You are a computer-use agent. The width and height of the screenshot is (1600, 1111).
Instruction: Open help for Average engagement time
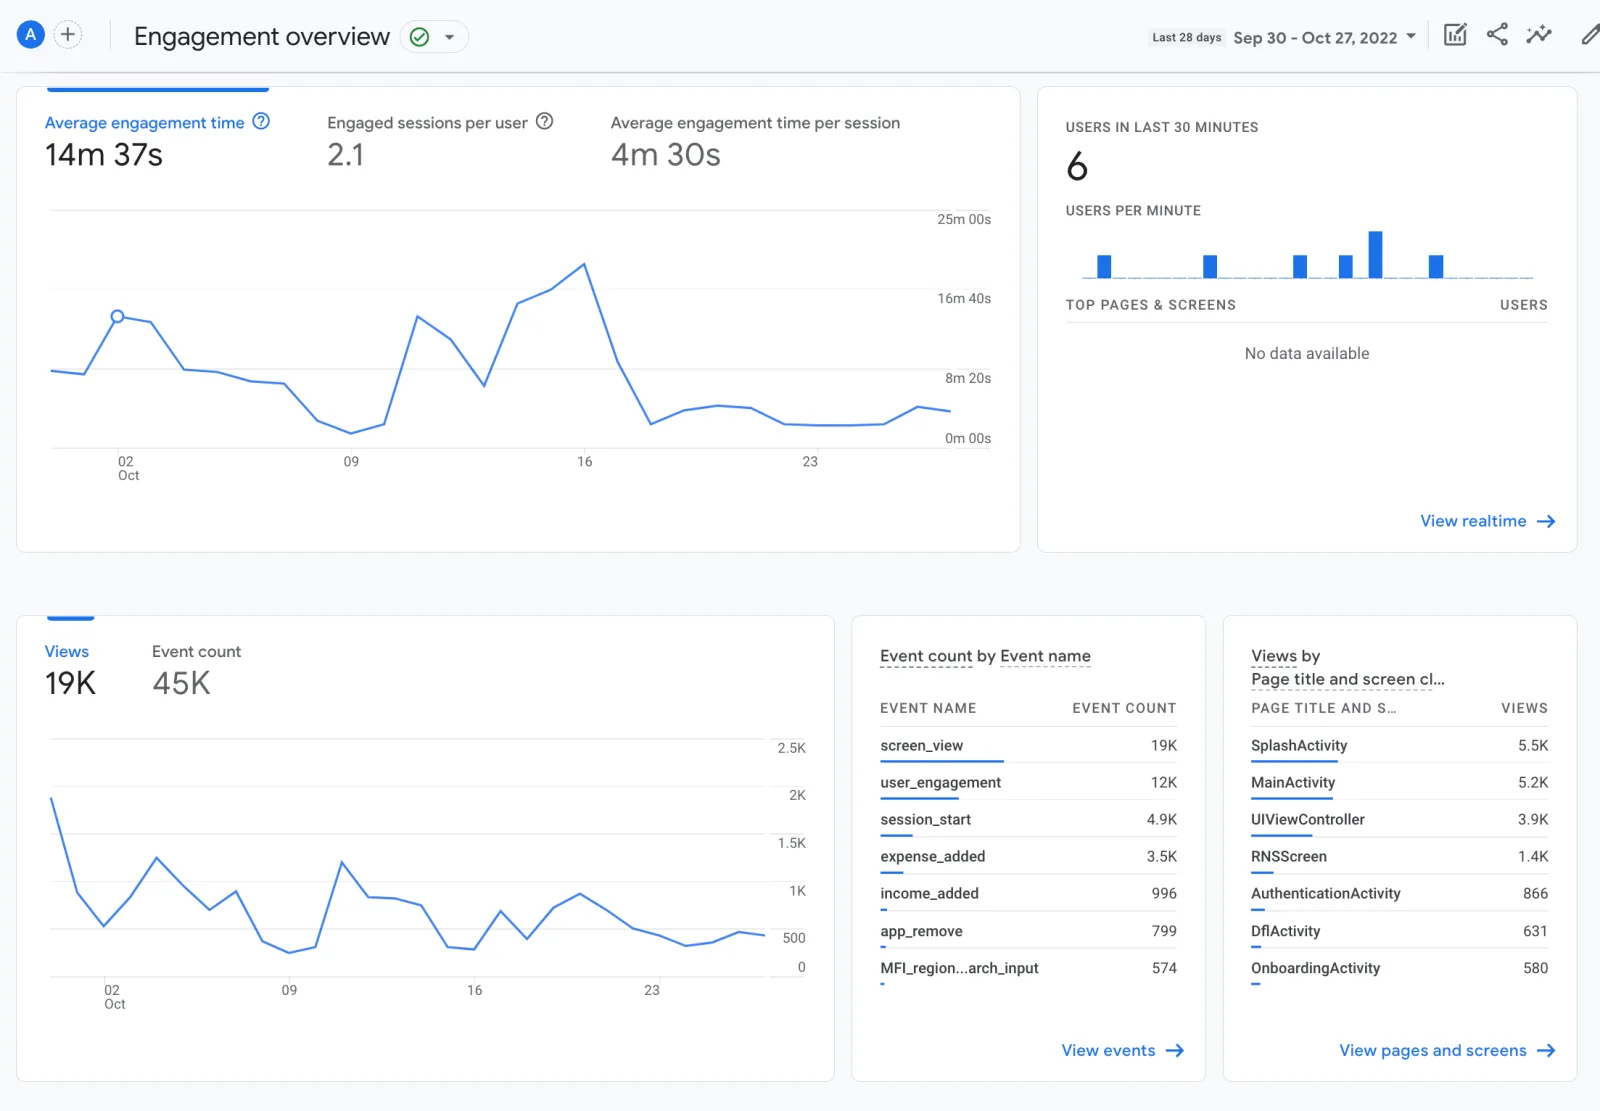point(261,121)
